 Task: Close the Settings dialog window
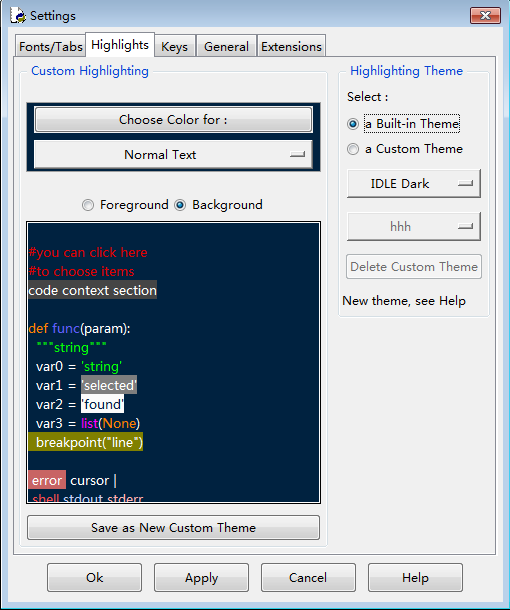pos(485,16)
